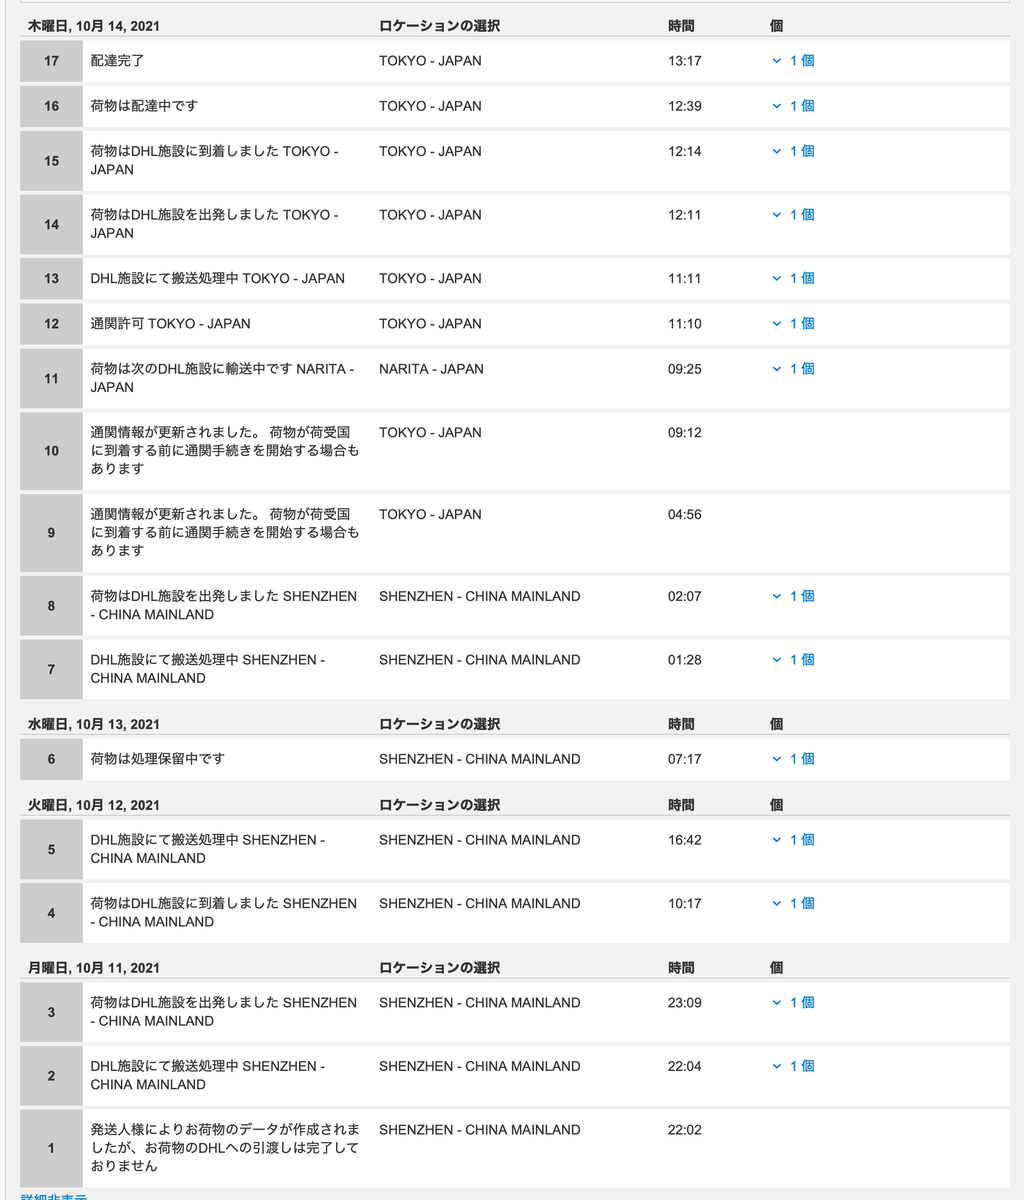
Task: Click the step number 10 cell
Action: tap(51, 451)
